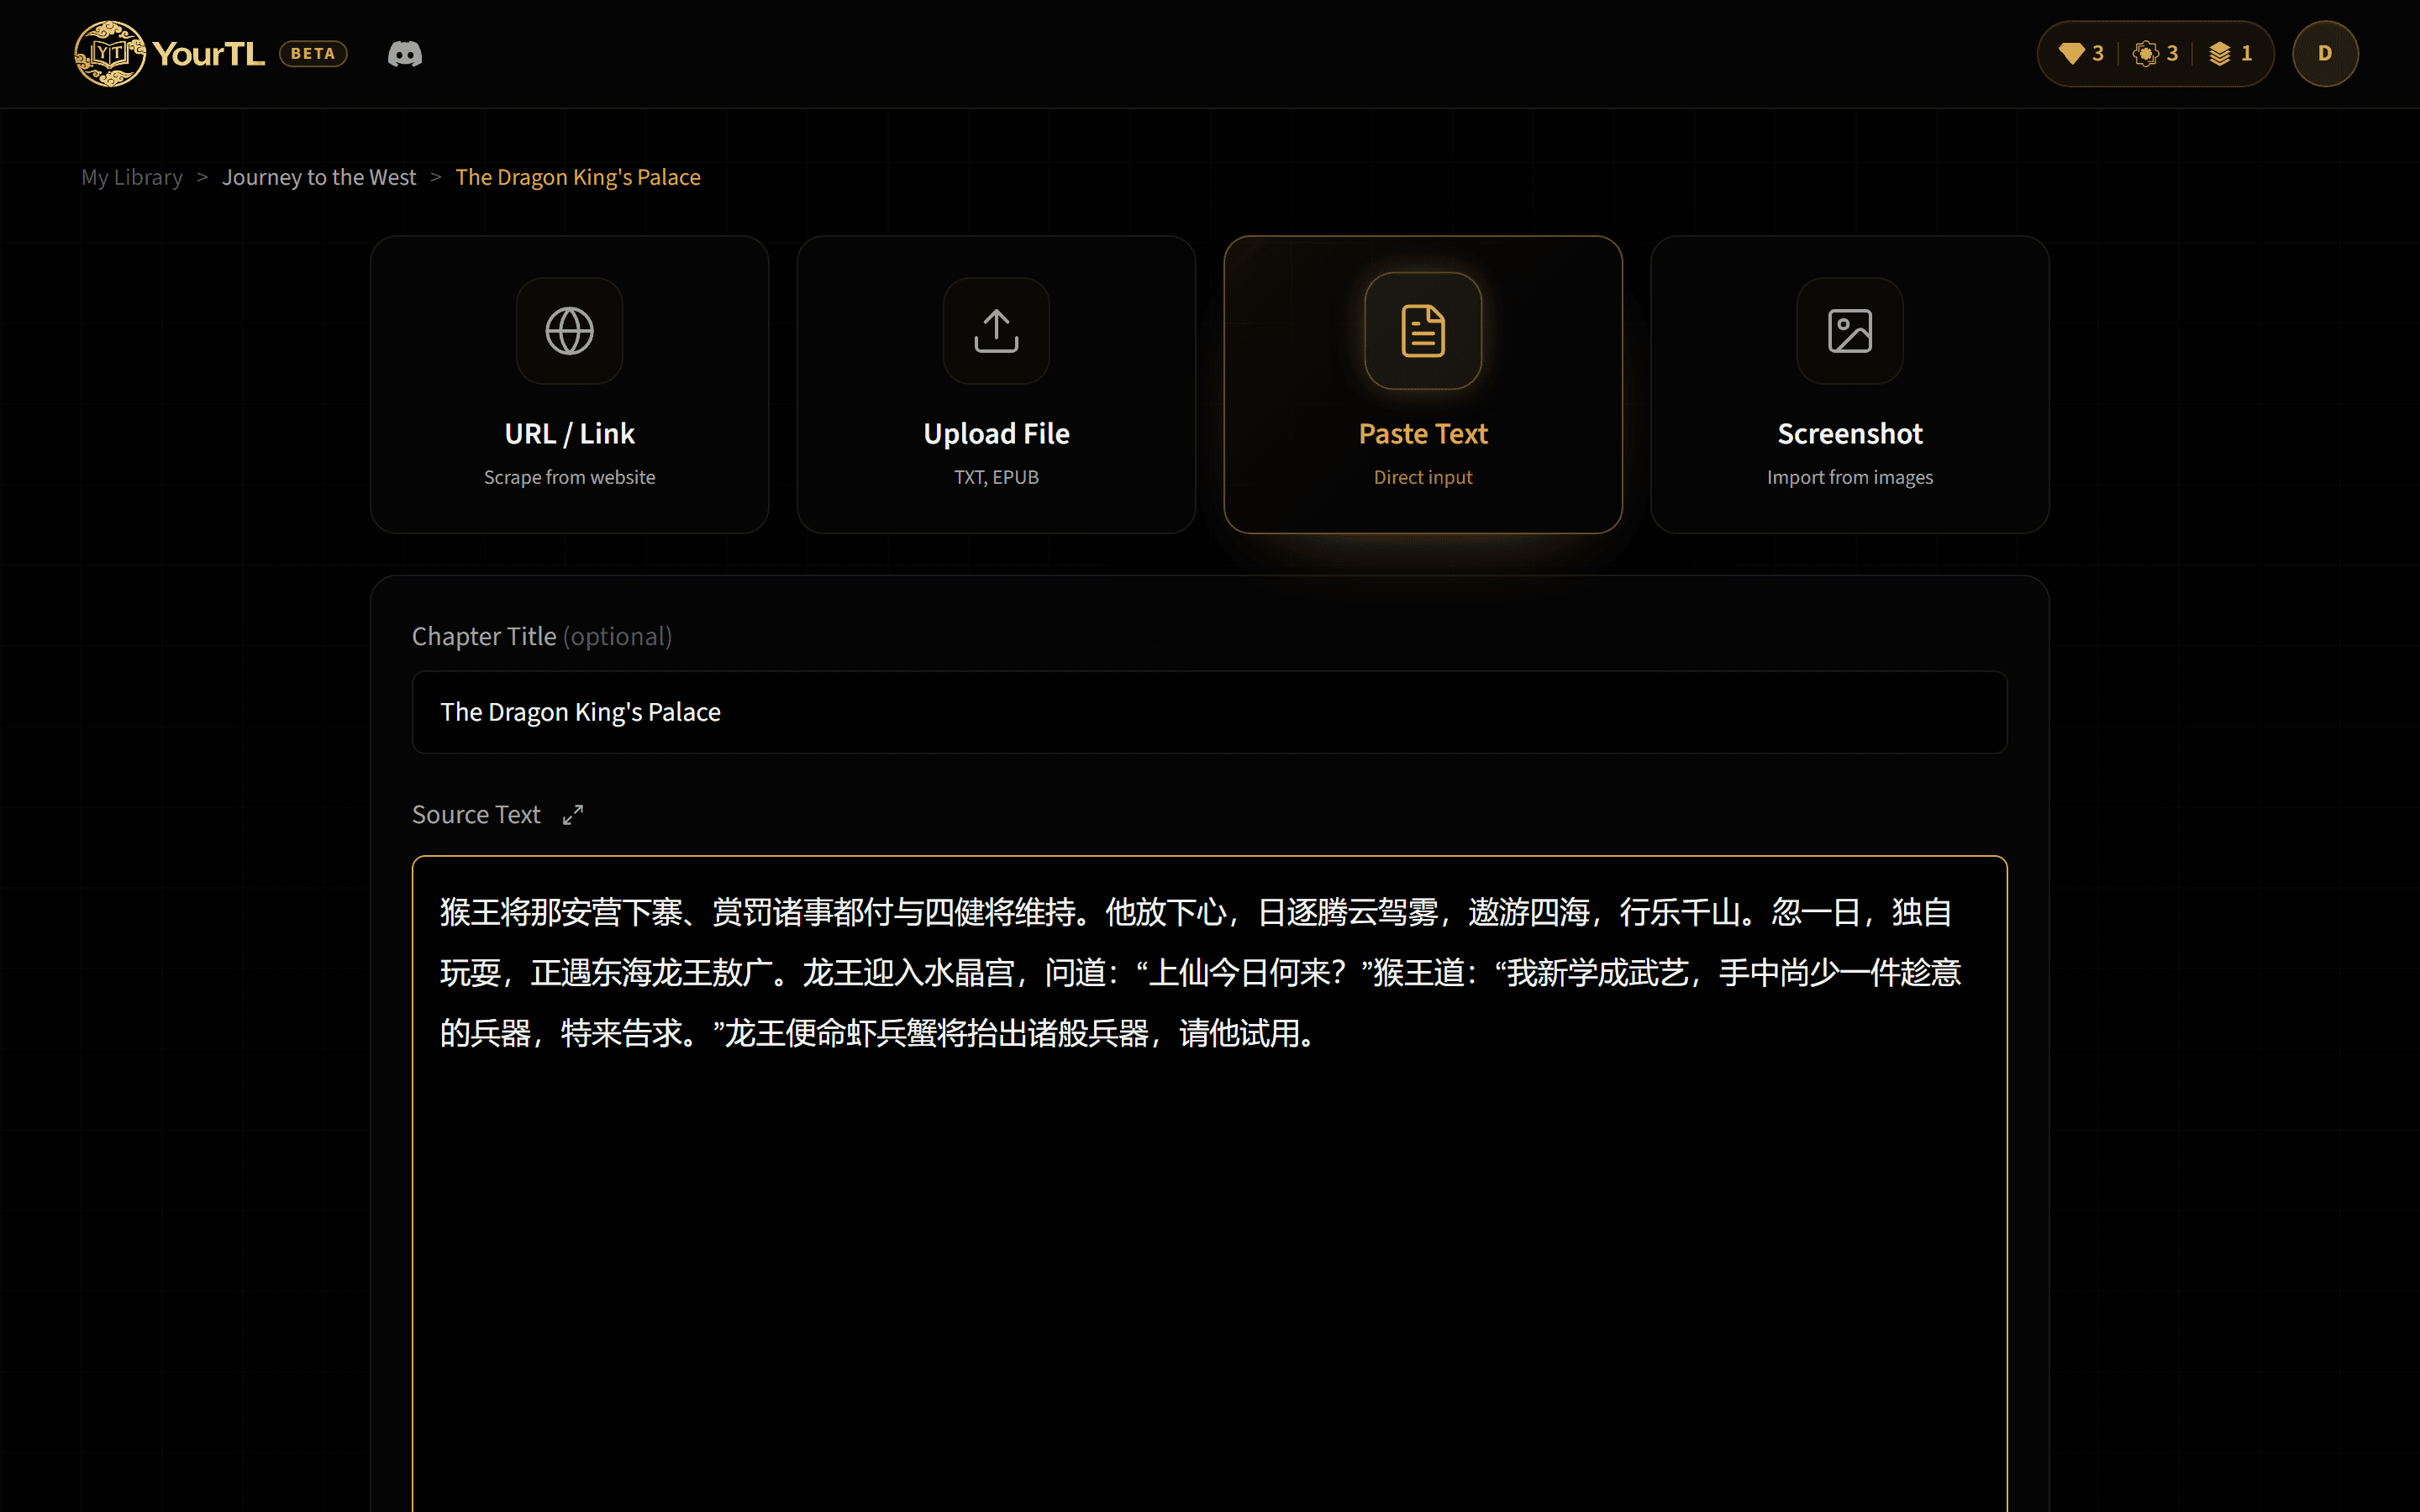Select the Screenshot import option
The width and height of the screenshot is (2420, 1512).
coord(1850,385)
